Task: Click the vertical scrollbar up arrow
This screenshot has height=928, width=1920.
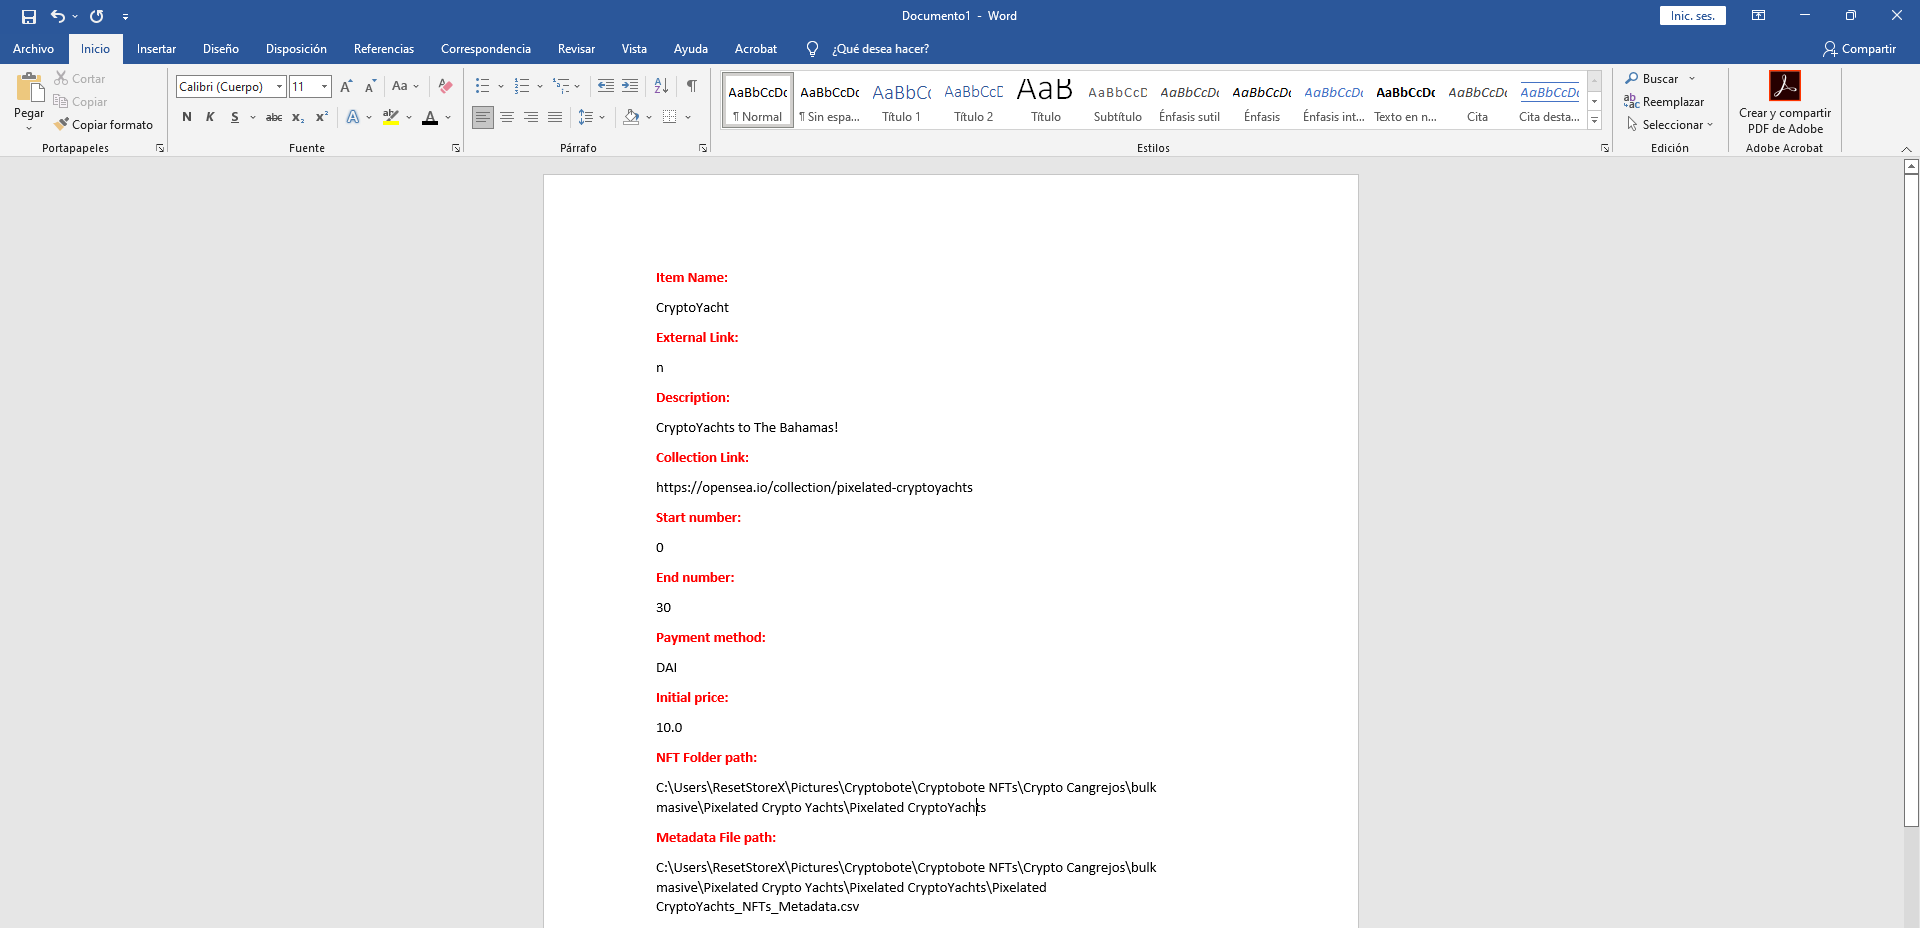Action: [1911, 166]
